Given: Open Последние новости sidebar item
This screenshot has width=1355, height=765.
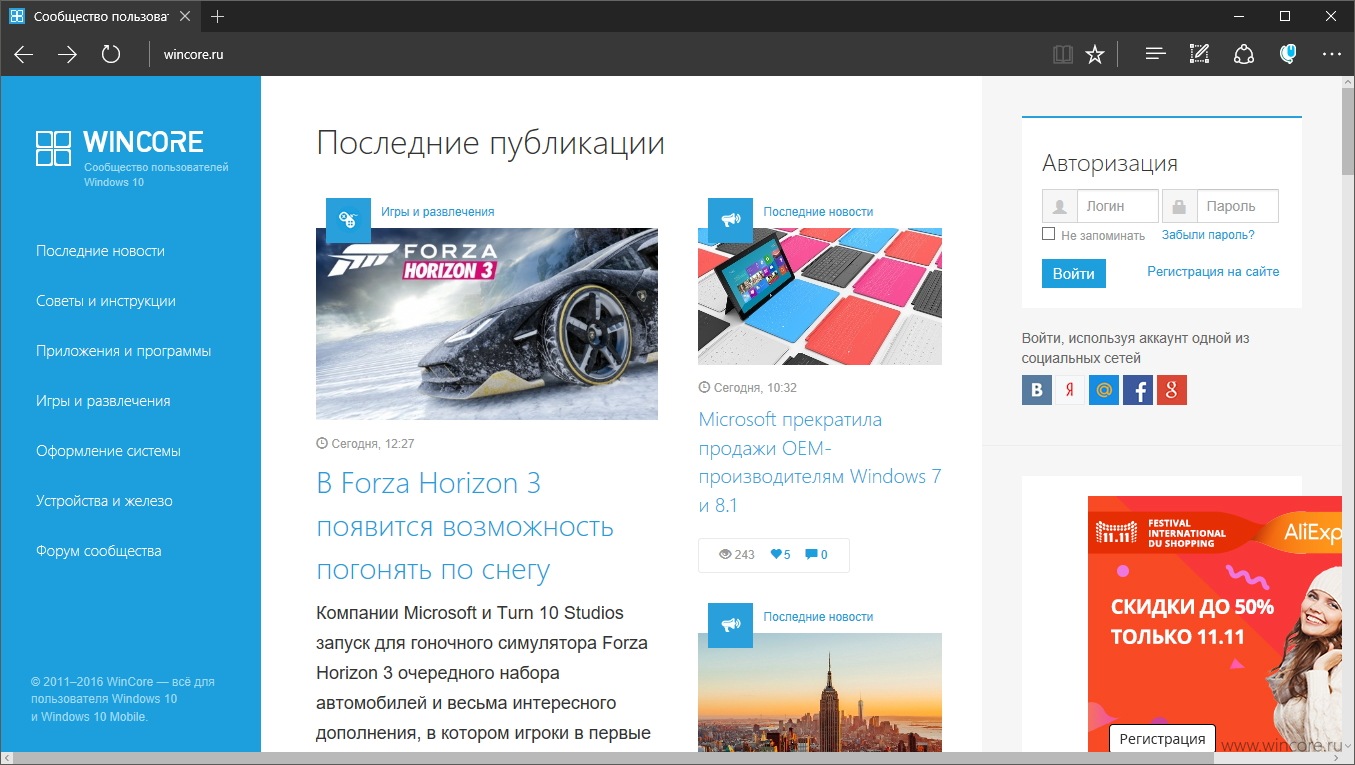Looking at the screenshot, I should point(100,251).
